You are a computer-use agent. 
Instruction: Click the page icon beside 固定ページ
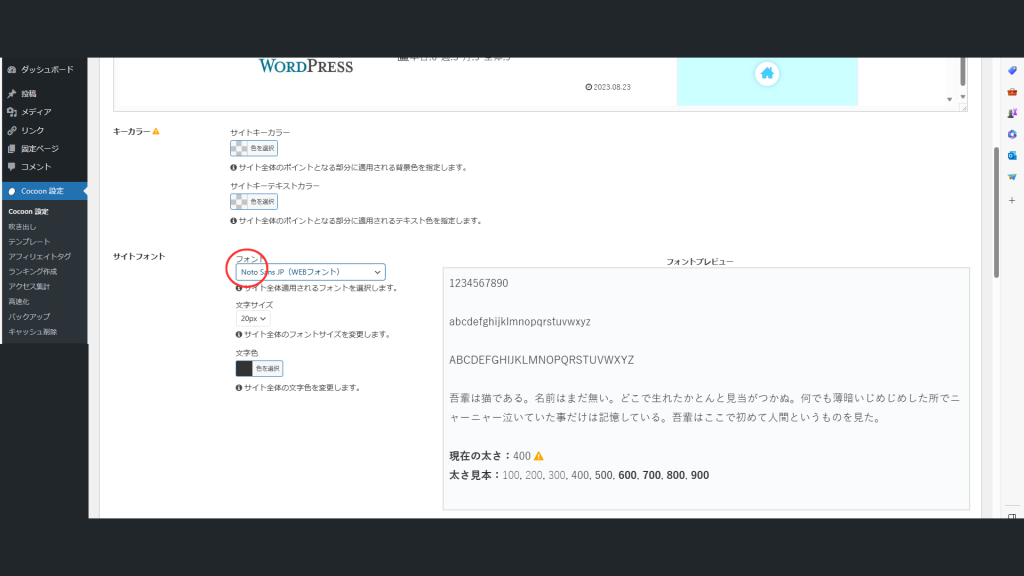(12, 148)
